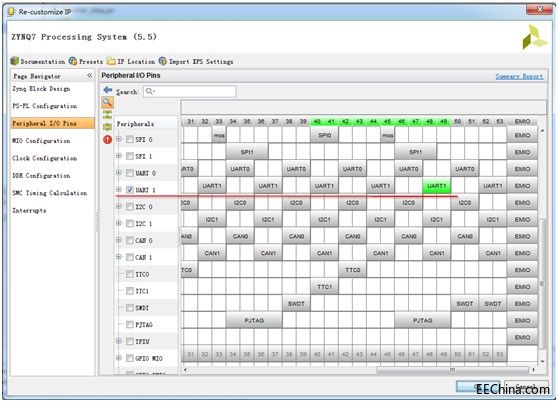The width and height of the screenshot is (558, 402).
Task: Open IP Location folder icon
Action: click(111, 61)
